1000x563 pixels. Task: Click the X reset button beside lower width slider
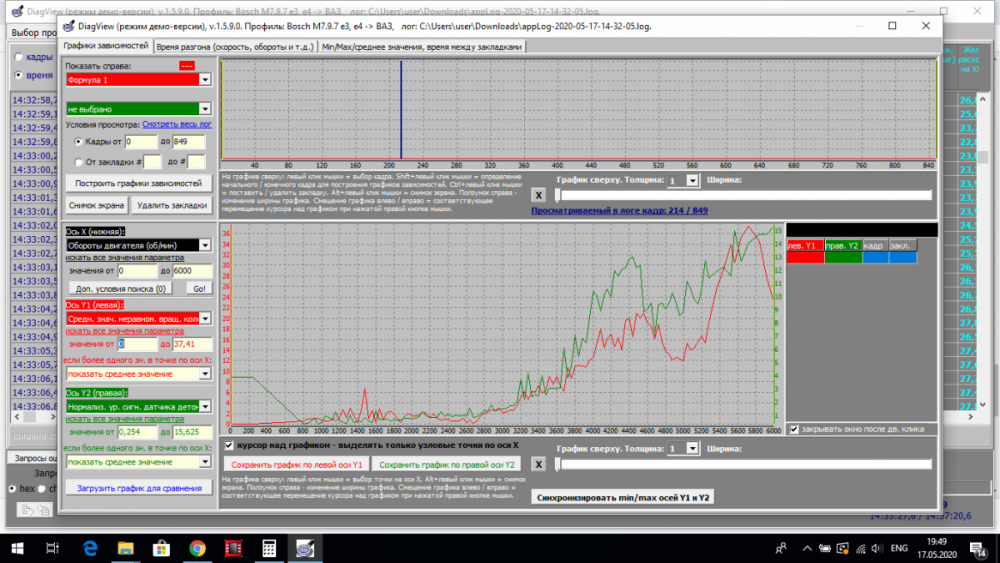[538, 464]
